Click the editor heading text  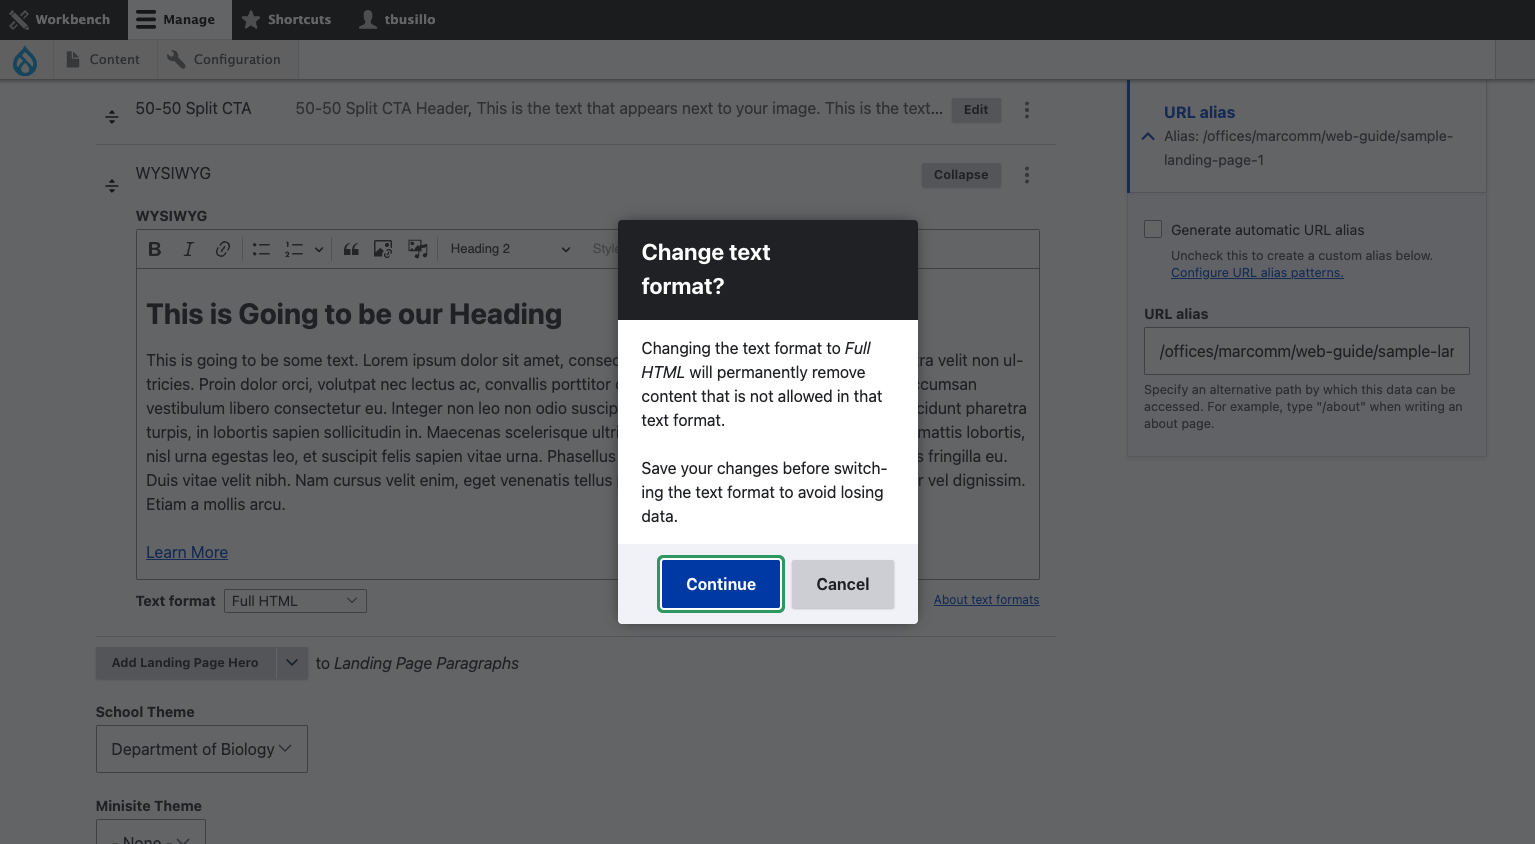(354, 314)
